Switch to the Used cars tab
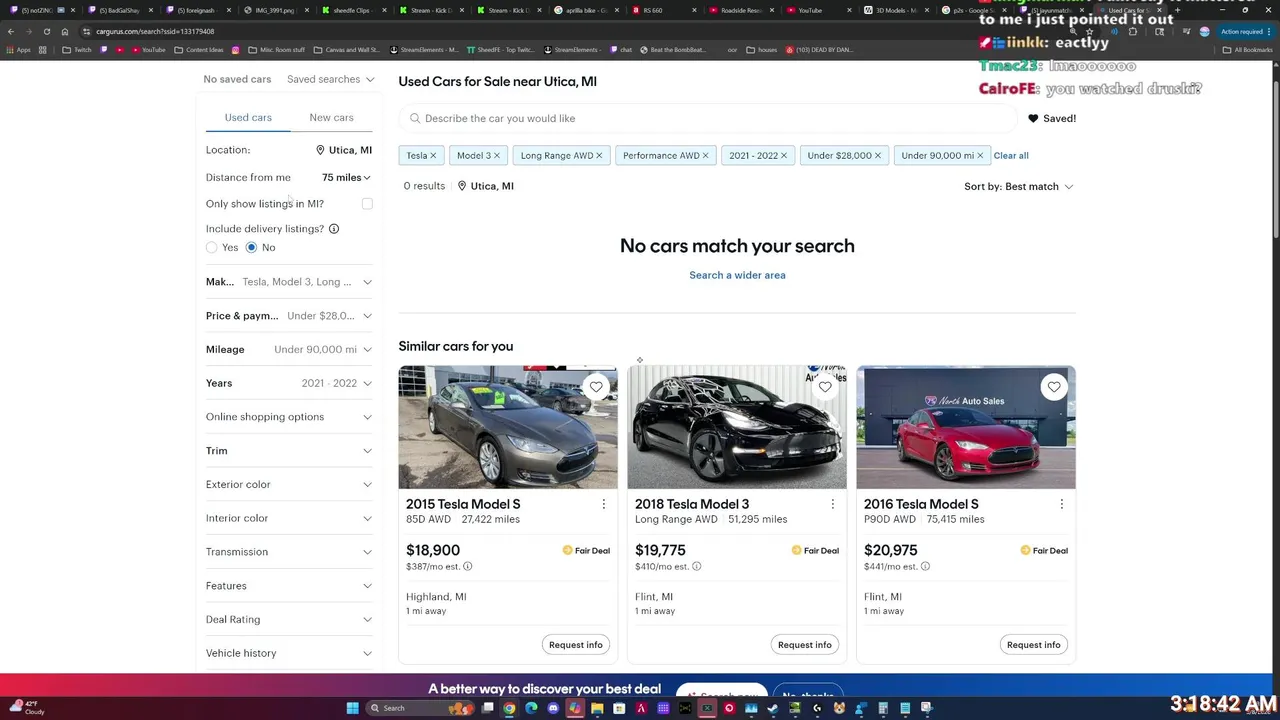Screen dimensions: 1280x720 pos(248,118)
